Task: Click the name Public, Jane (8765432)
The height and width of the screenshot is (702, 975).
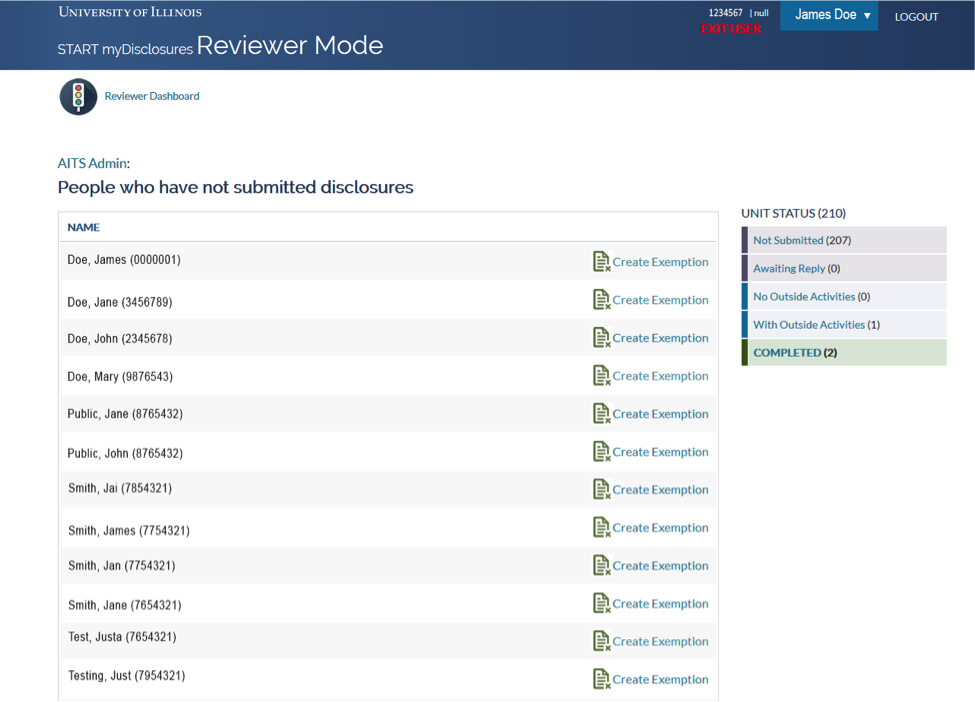Action: pyautogui.click(x=125, y=414)
